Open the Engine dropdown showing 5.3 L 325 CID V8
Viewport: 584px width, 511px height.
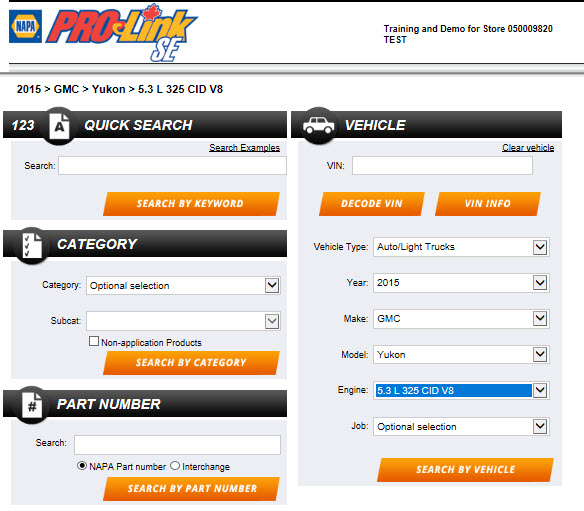461,390
